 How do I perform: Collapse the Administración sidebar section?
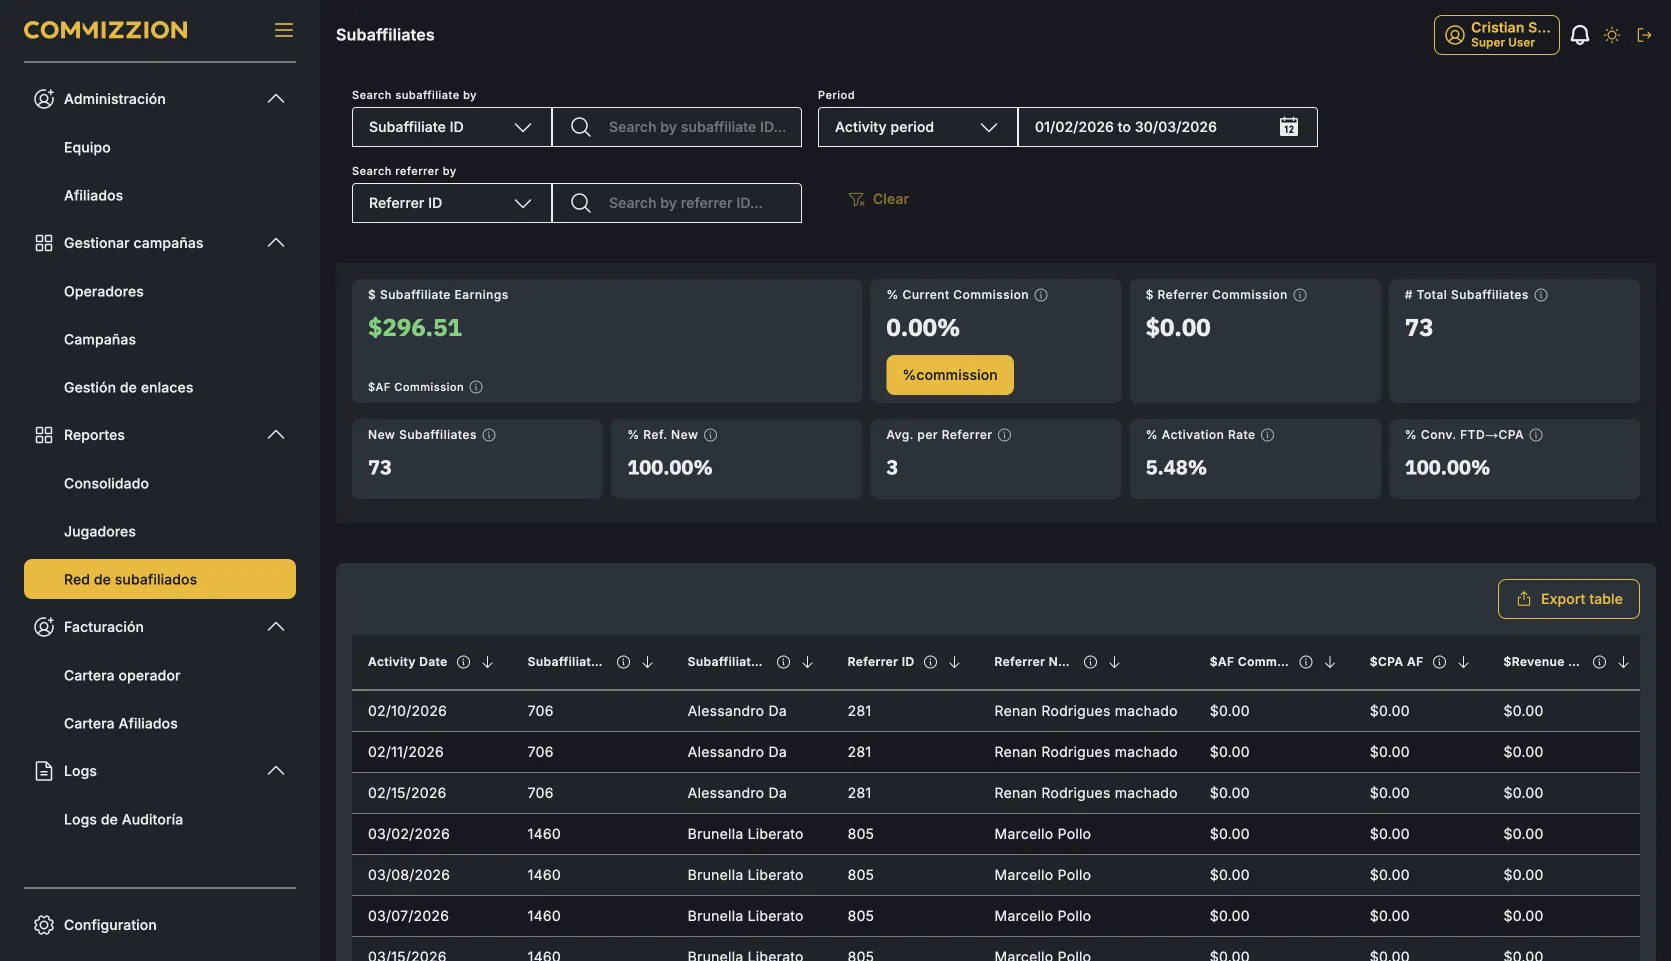(276, 99)
